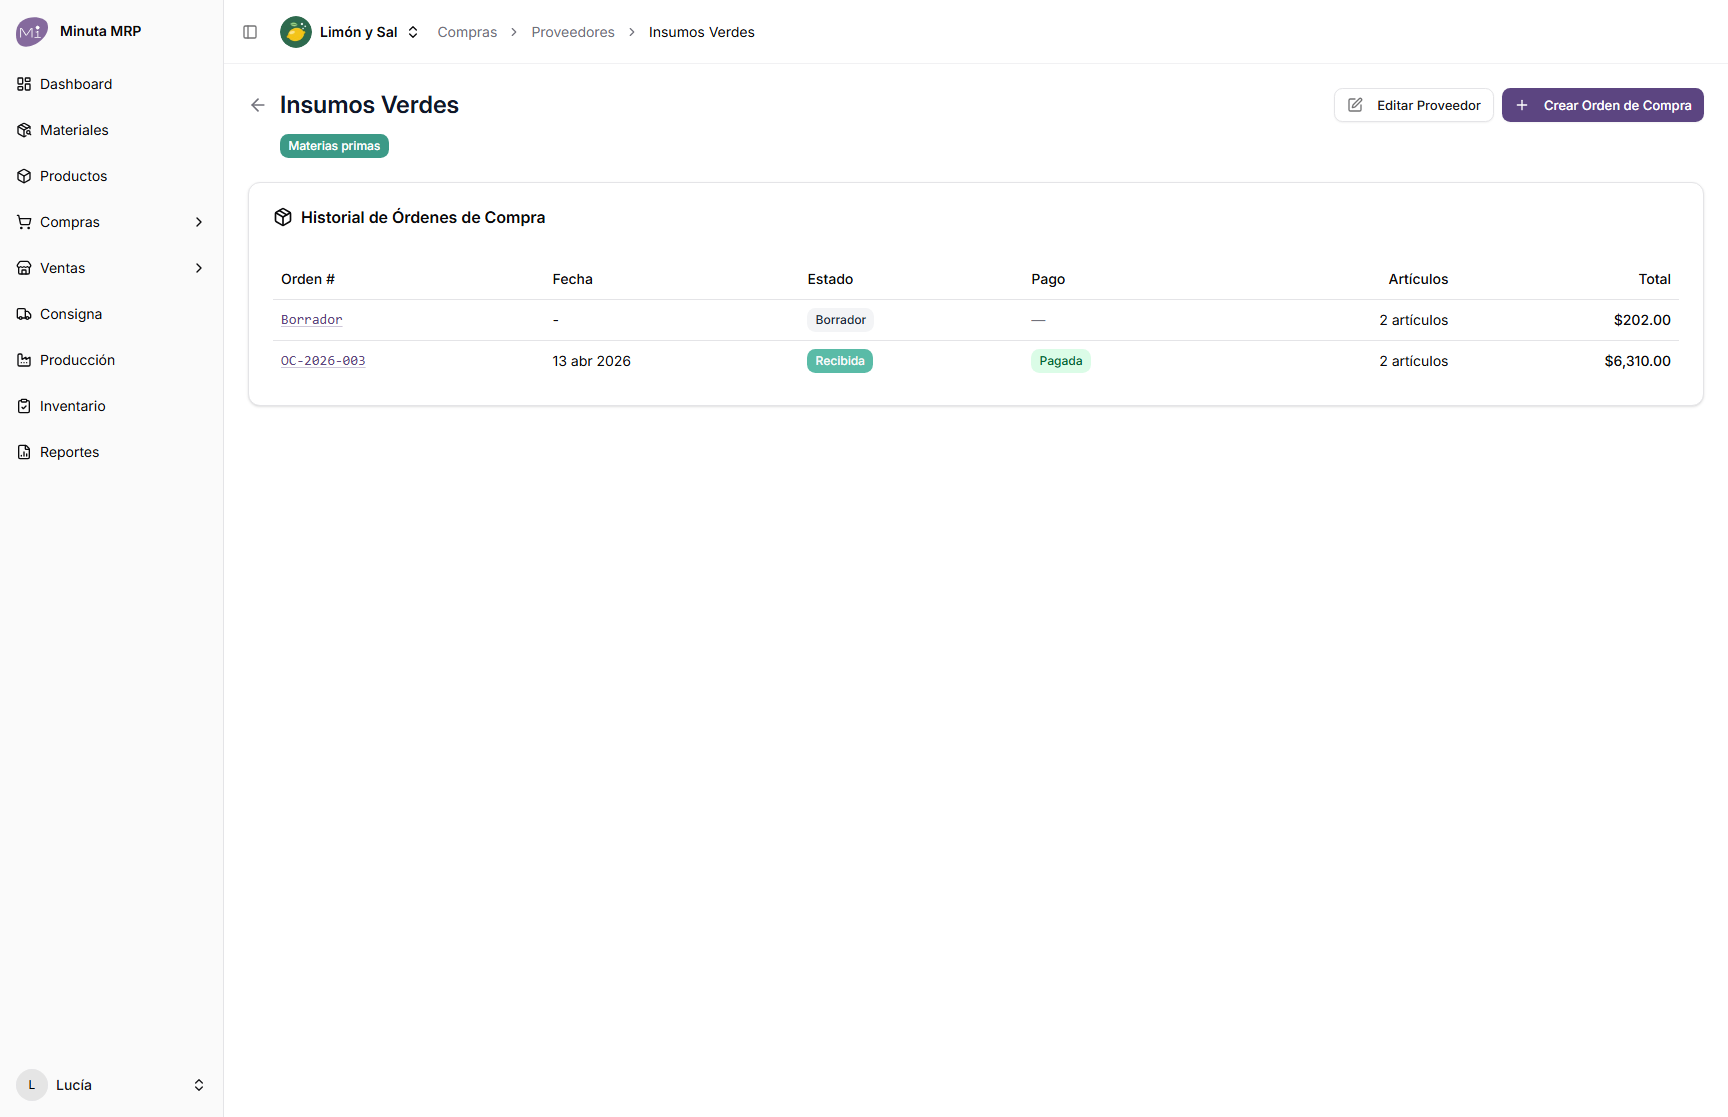The width and height of the screenshot is (1728, 1117).
Task: Click the Producción factory icon
Action: (24, 360)
